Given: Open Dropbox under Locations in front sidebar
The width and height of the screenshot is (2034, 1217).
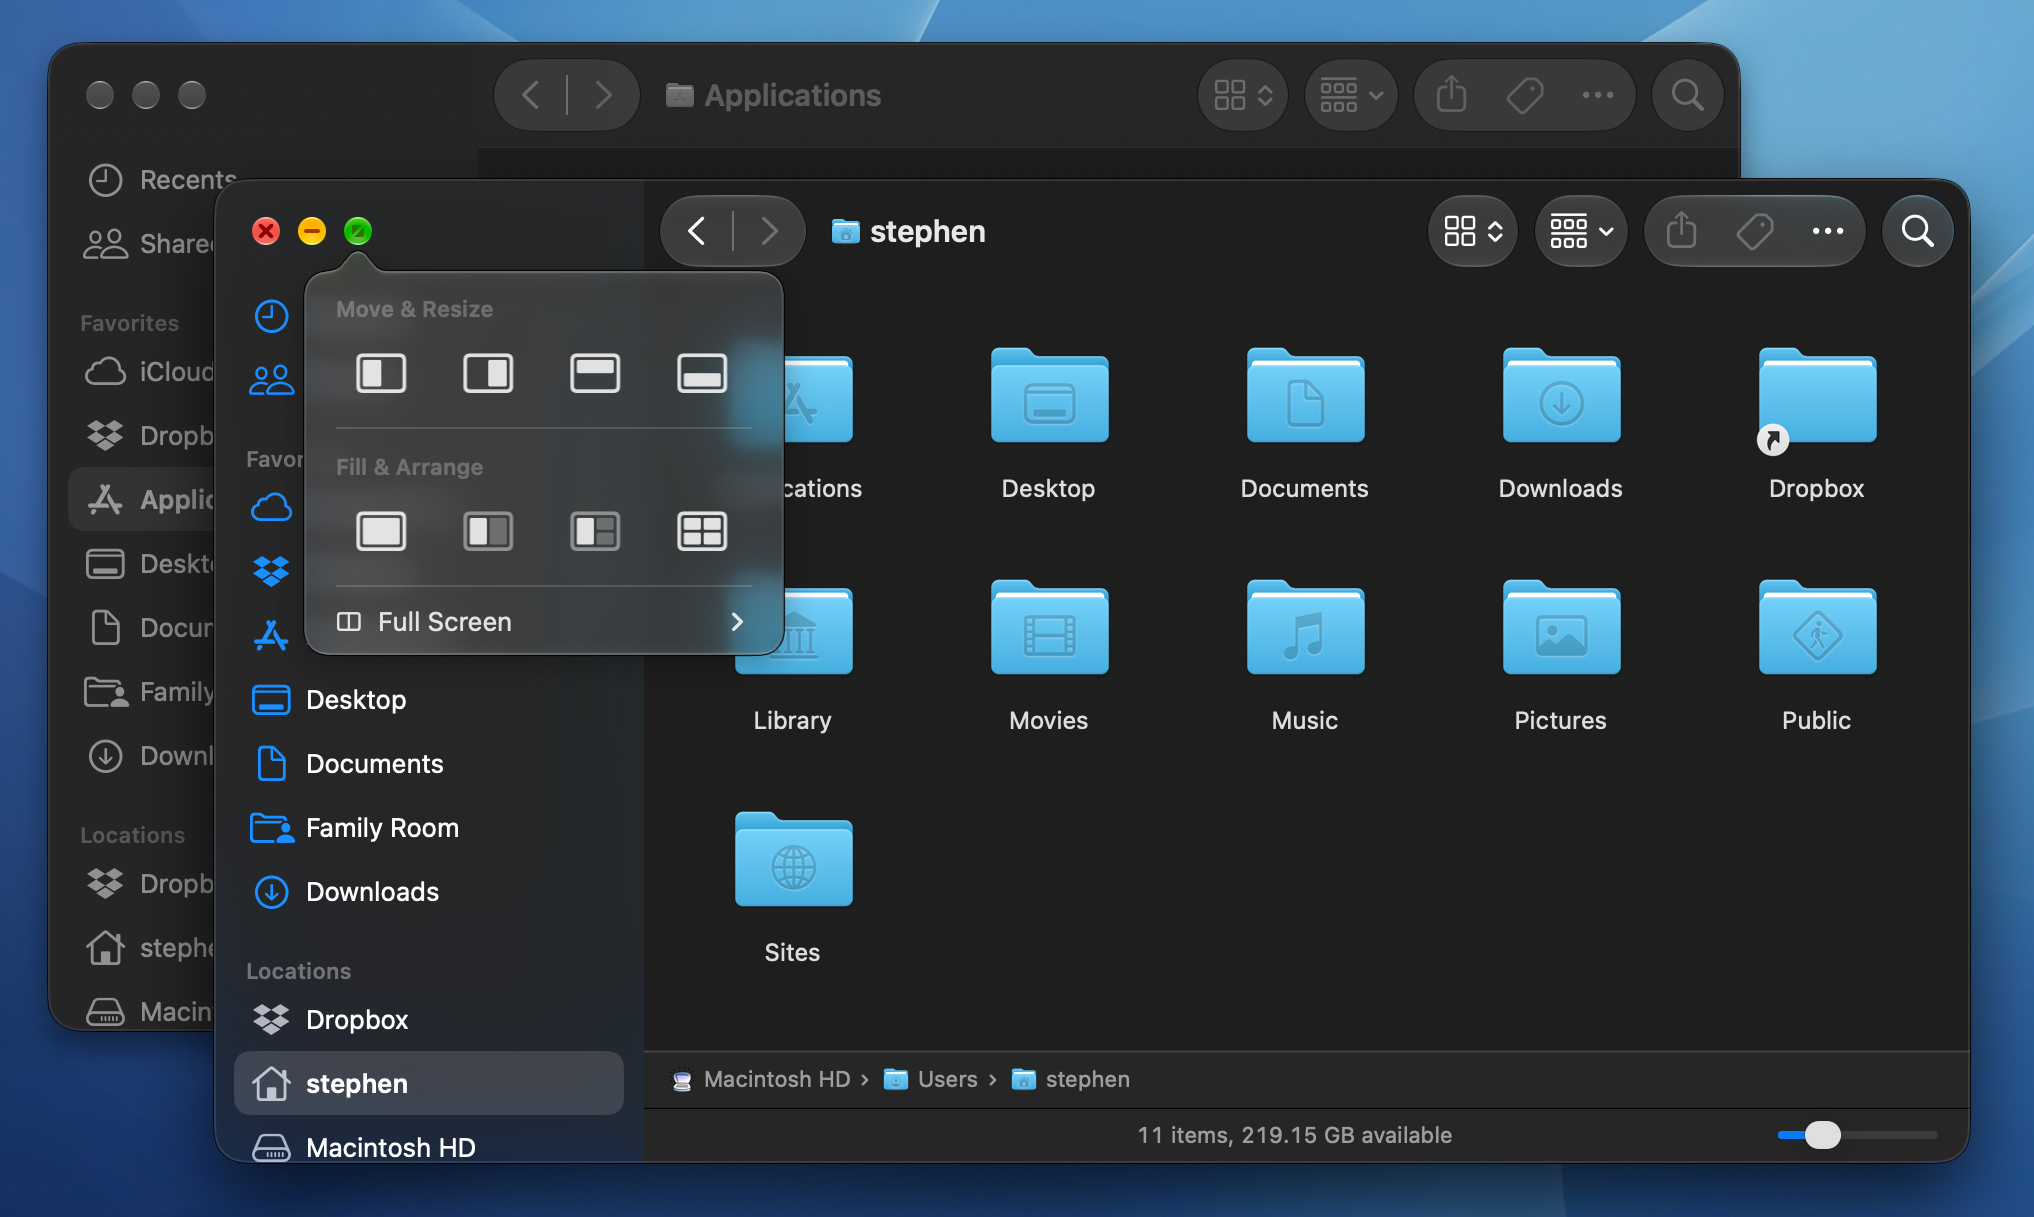Looking at the screenshot, I should pos(429,1020).
